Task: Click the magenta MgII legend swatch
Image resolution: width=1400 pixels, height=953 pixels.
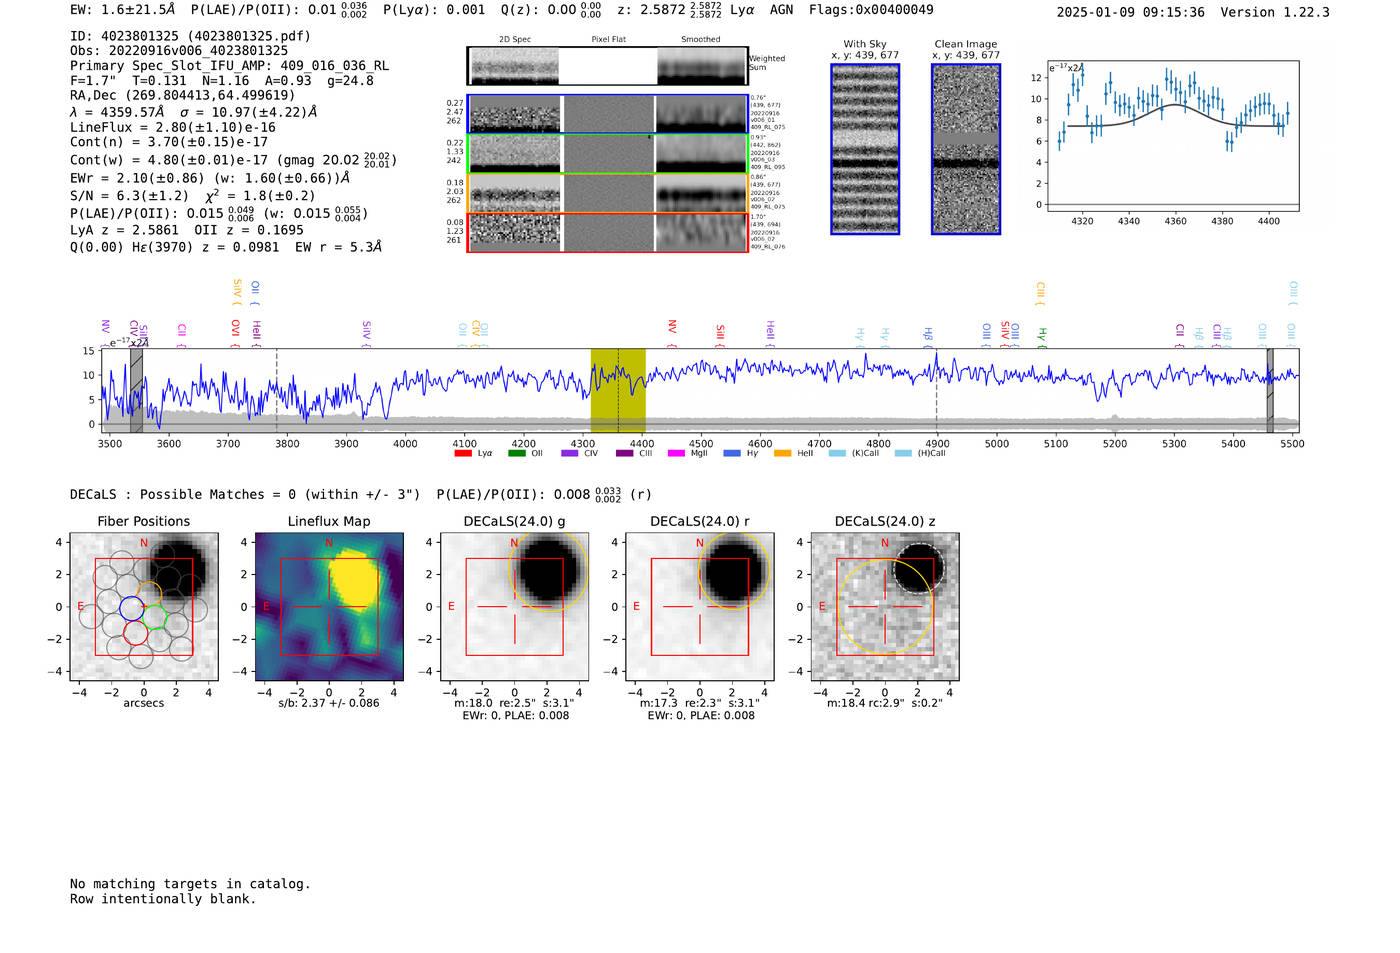Action: 676,454
